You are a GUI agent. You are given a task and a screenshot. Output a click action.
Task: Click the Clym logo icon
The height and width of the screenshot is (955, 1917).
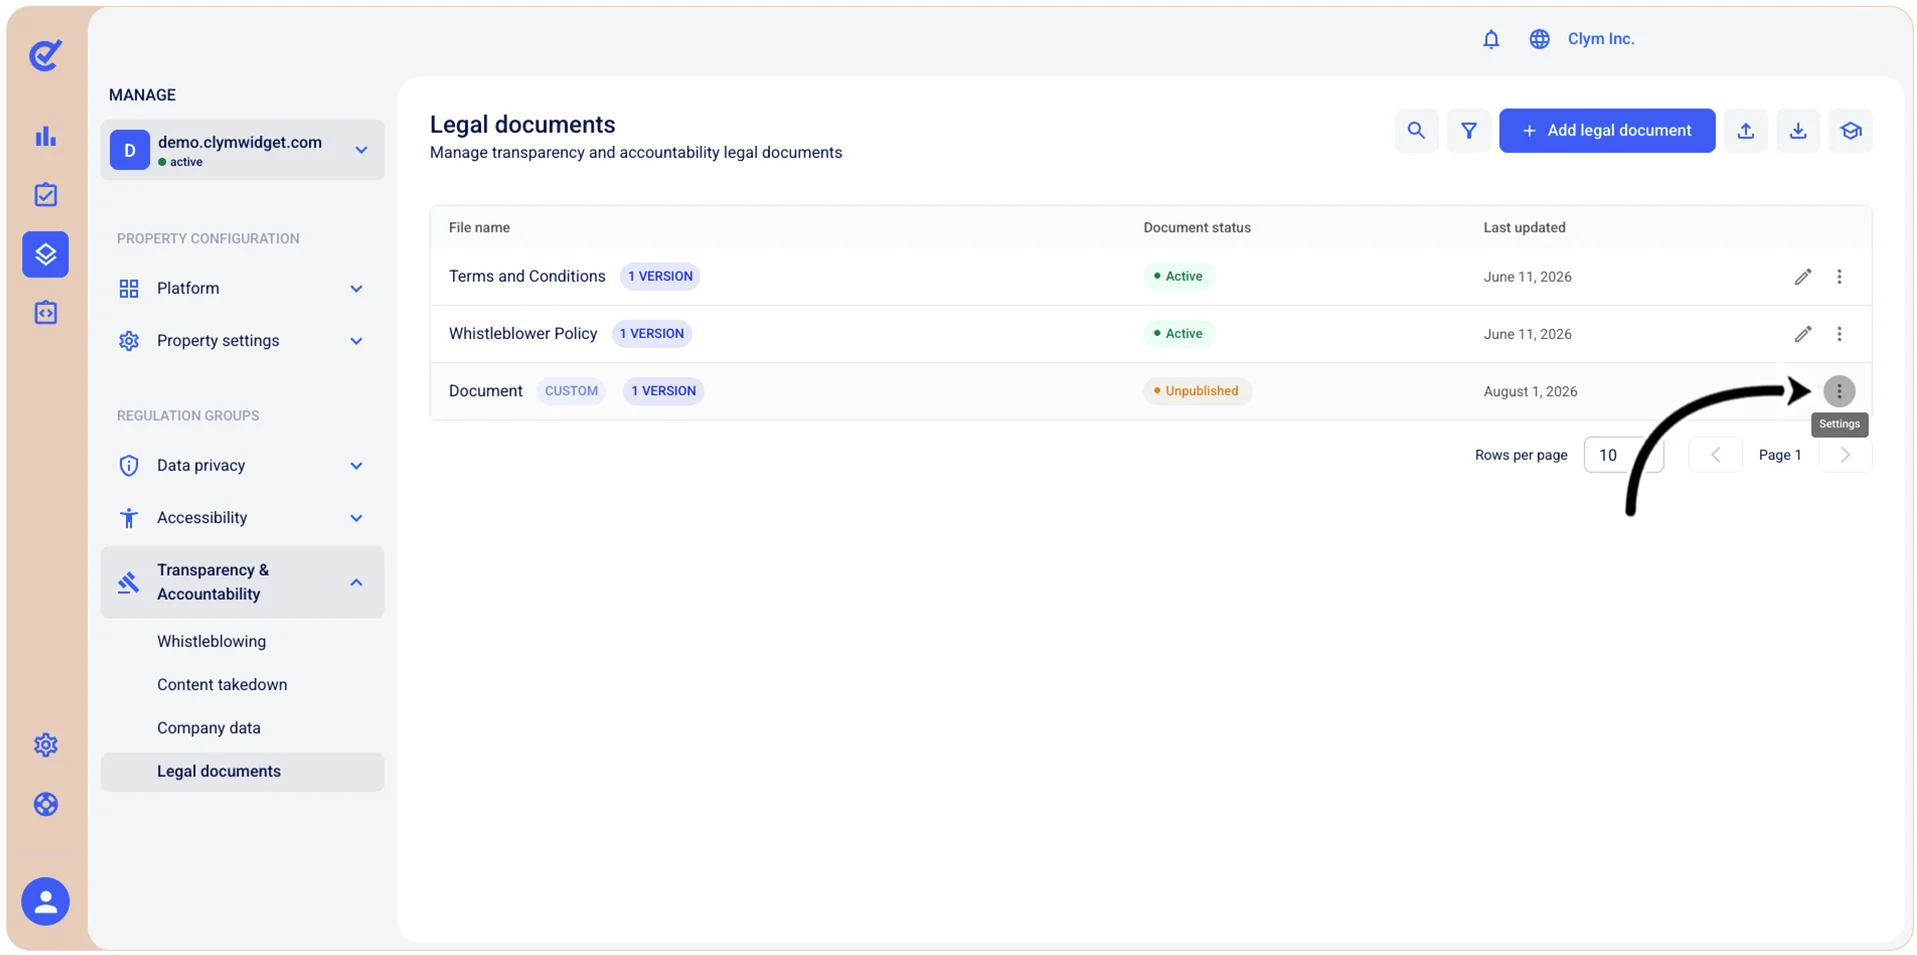coord(46,55)
